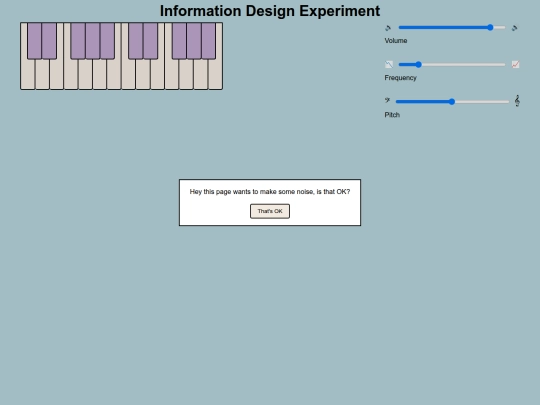
Task: Click the Frequency slider handle
Action: click(x=418, y=64)
